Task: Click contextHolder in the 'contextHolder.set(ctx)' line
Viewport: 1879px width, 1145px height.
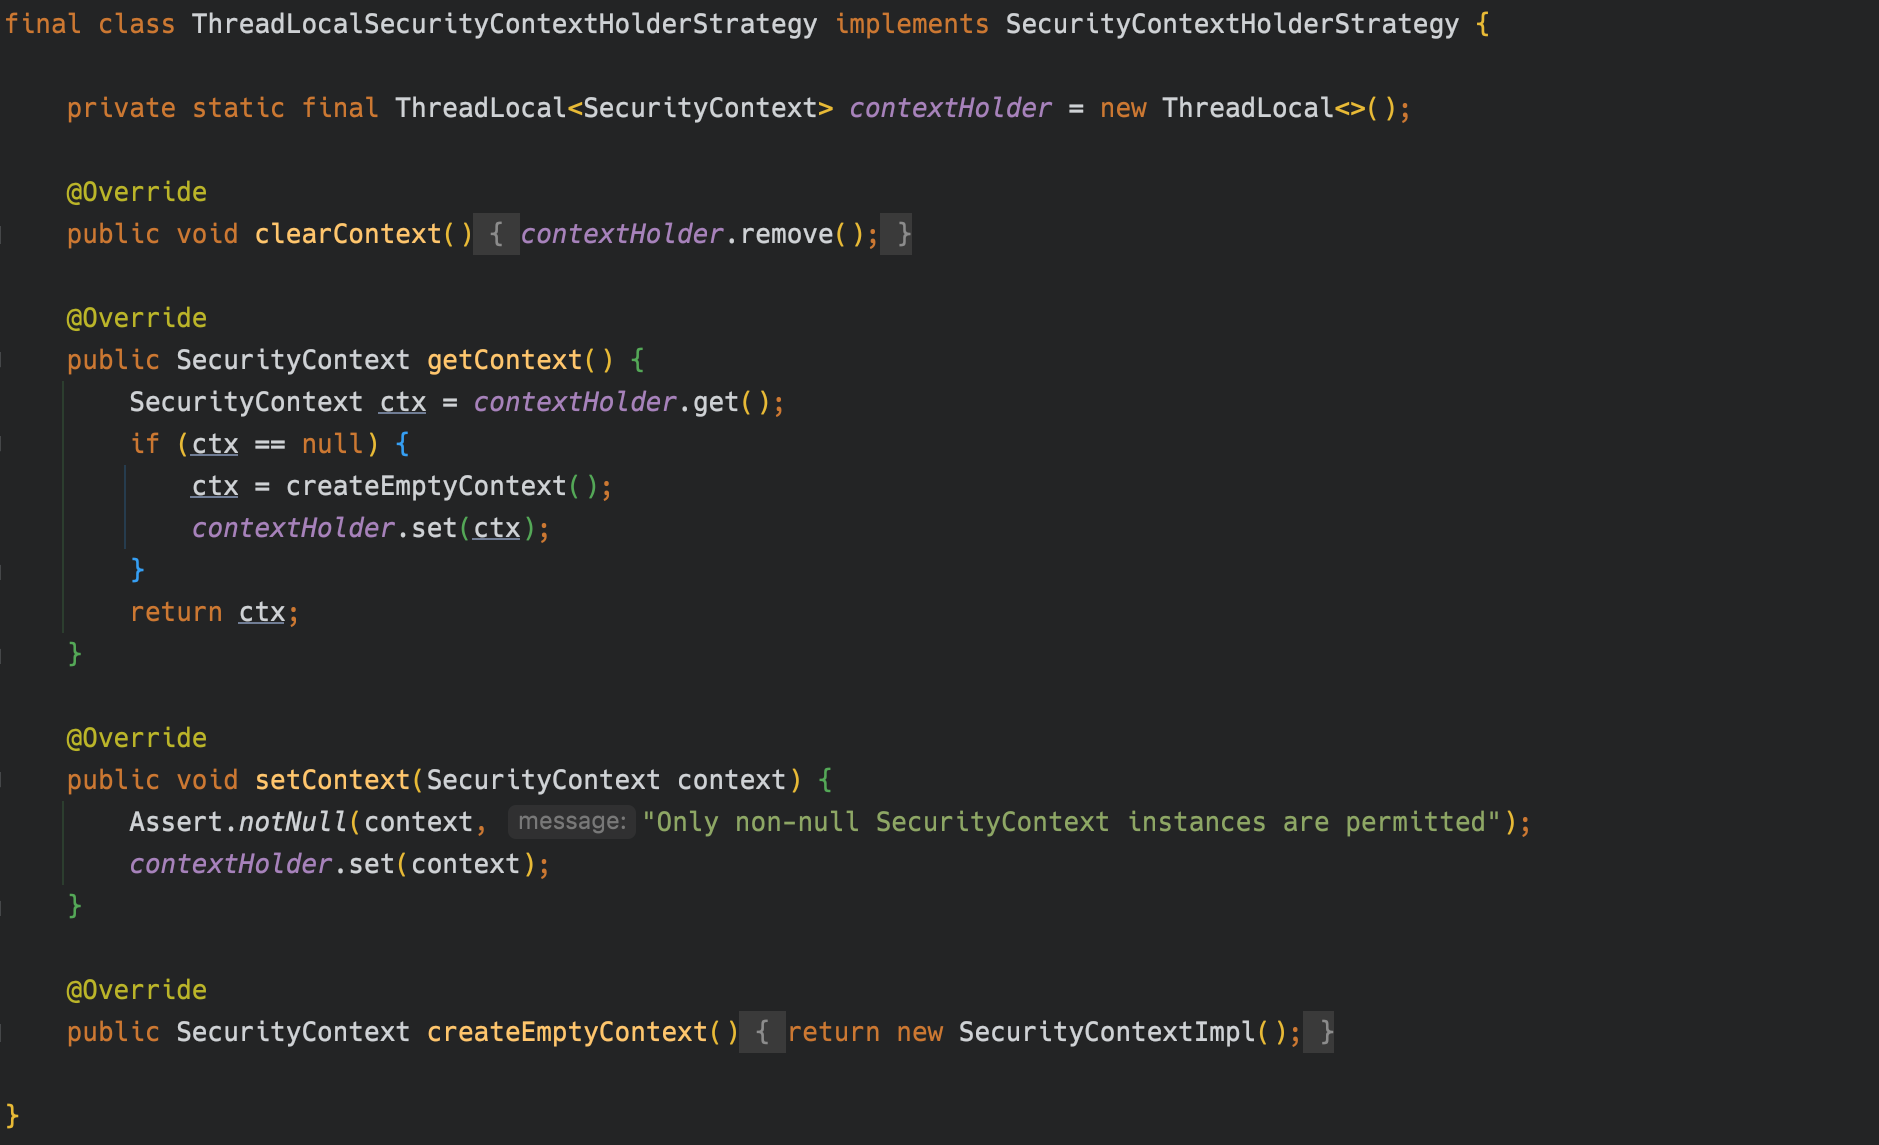Action: (x=293, y=528)
